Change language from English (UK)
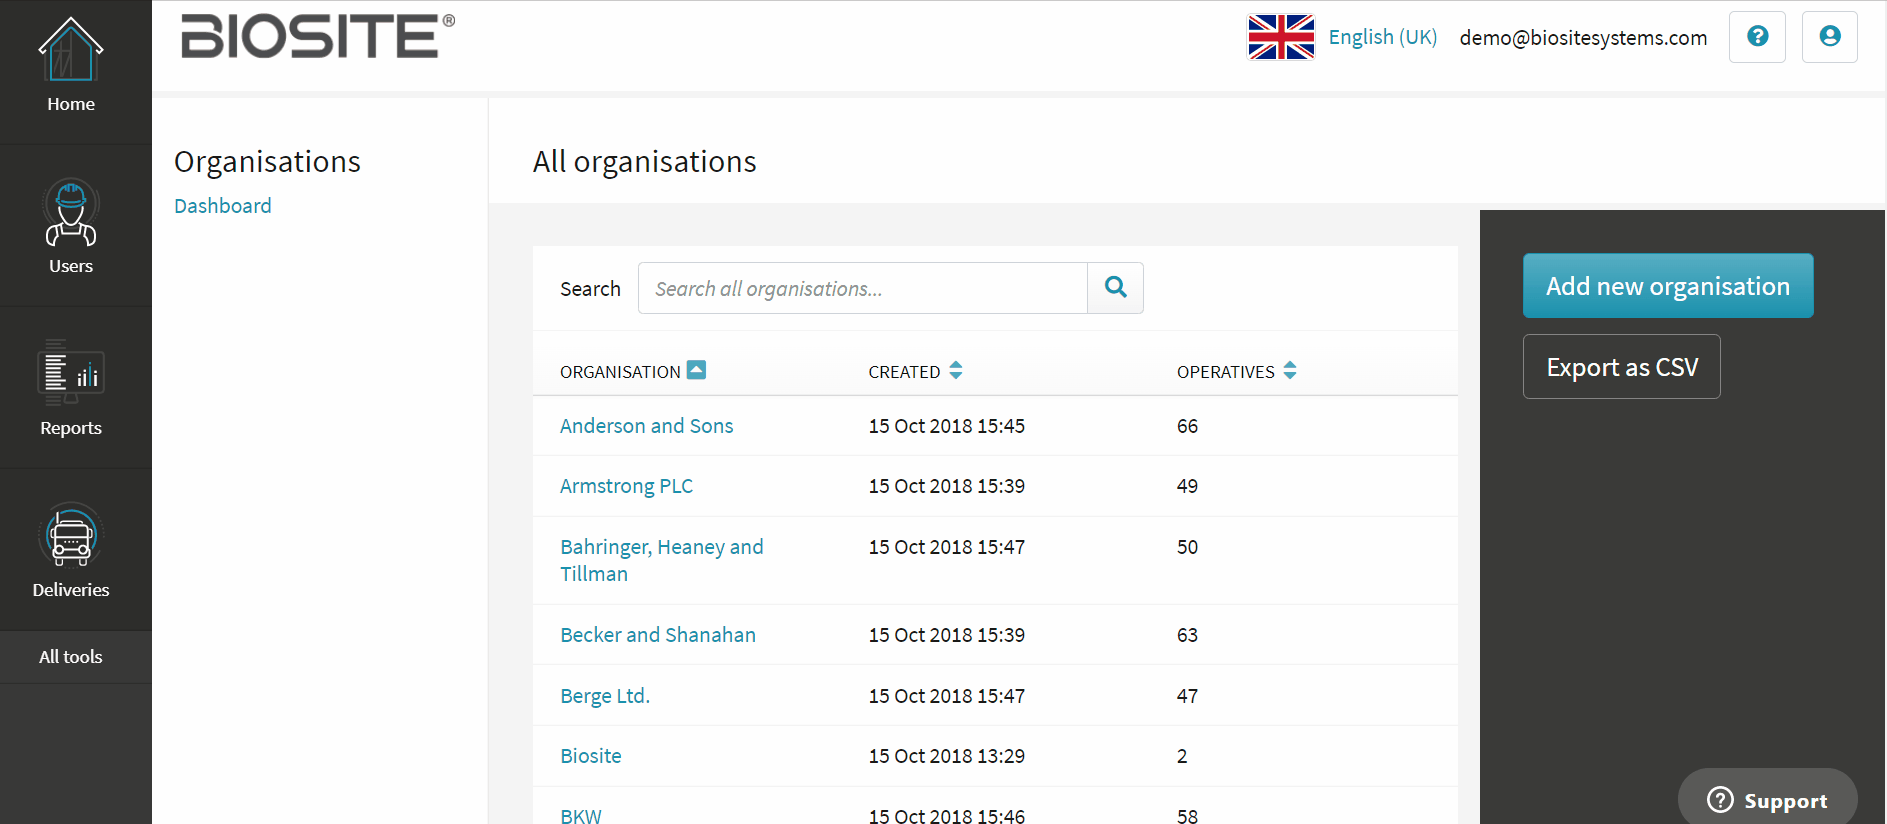This screenshot has height=824, width=1887. (x=1382, y=37)
